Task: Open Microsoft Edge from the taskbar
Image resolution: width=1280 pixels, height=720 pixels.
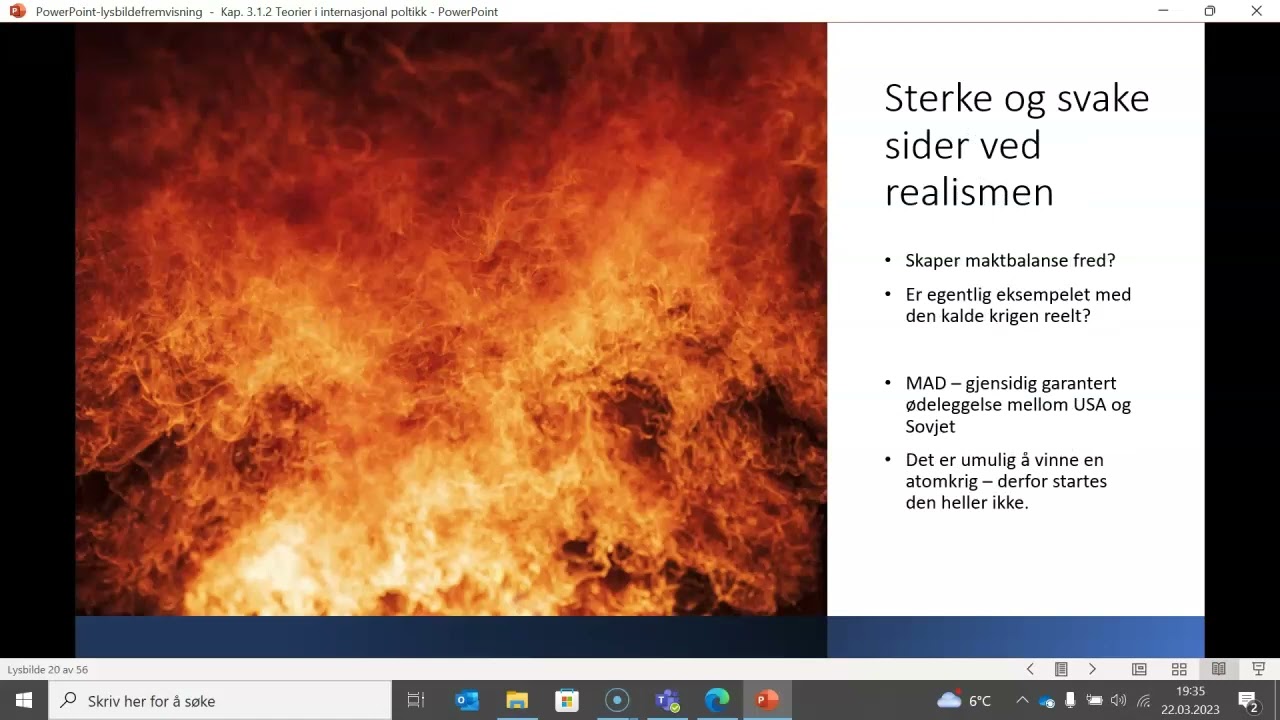Action: coord(717,700)
